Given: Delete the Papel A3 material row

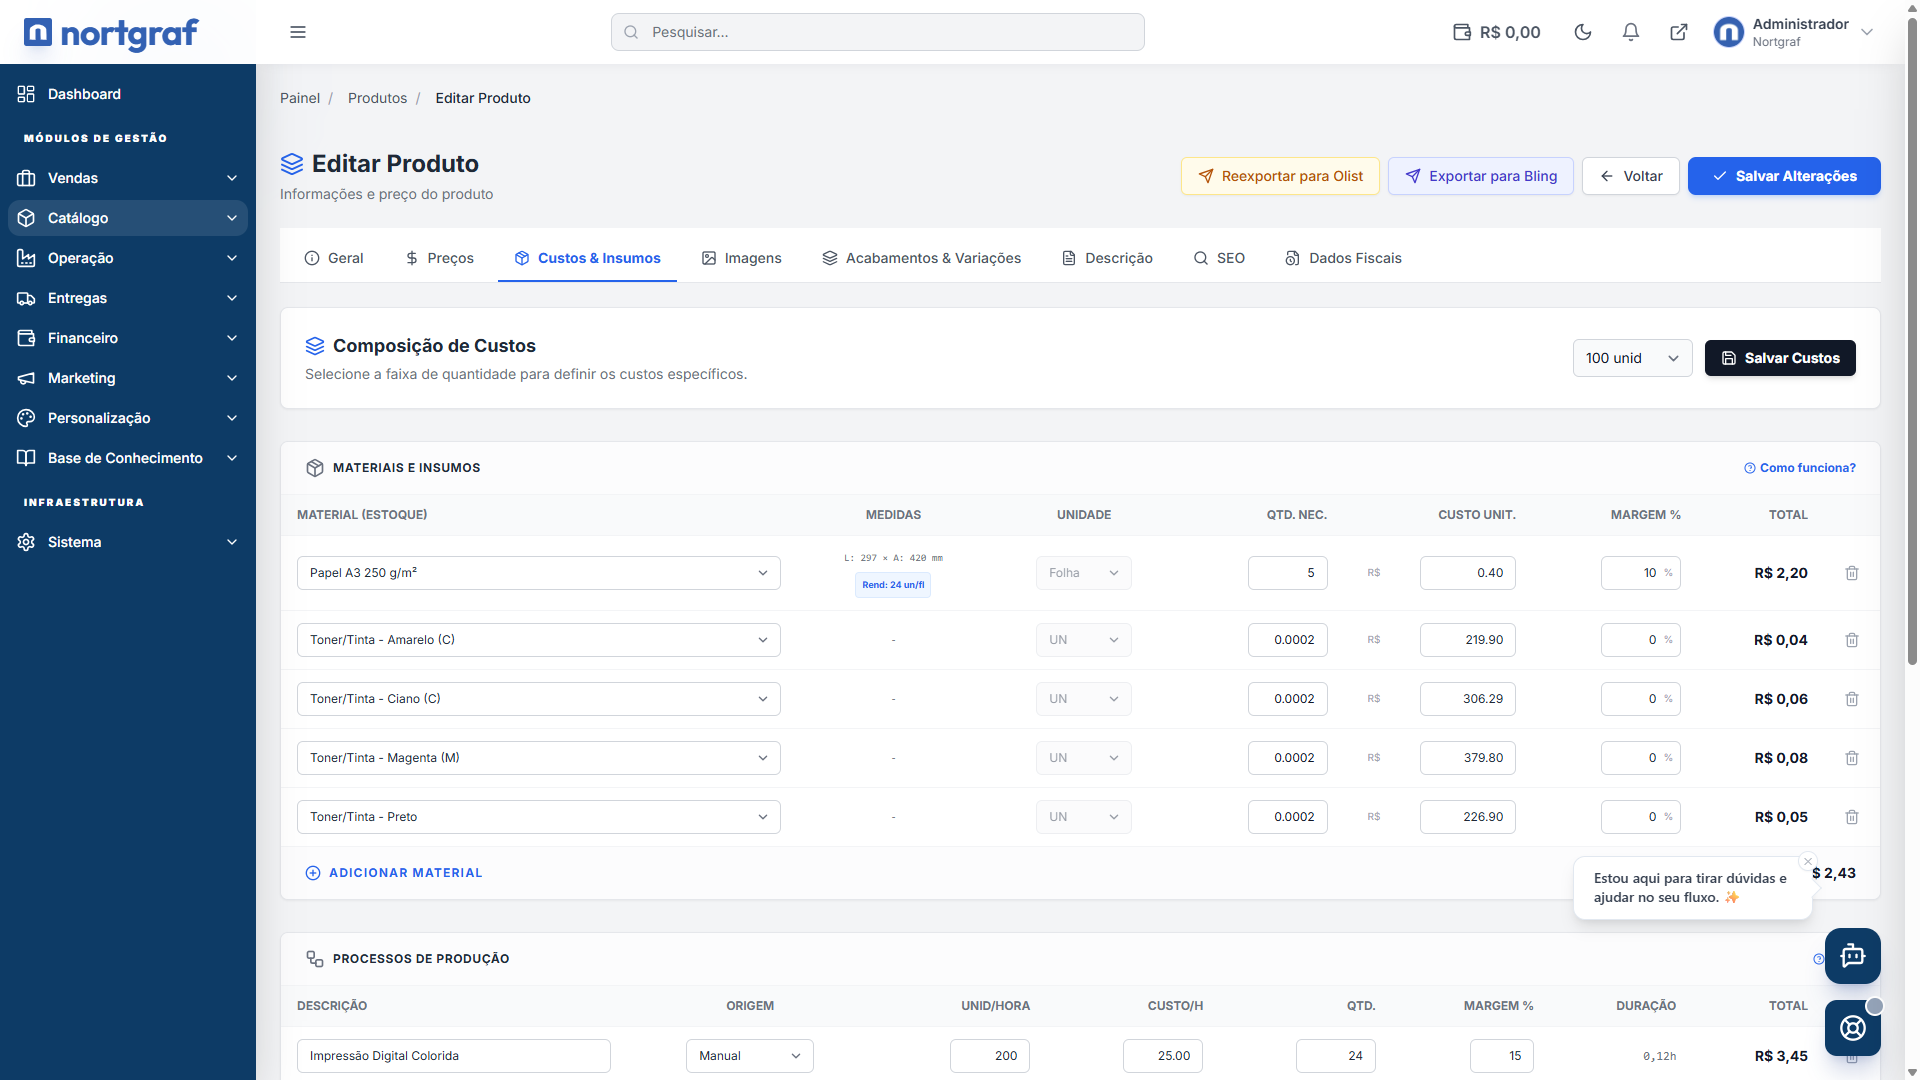Looking at the screenshot, I should tap(1852, 573).
